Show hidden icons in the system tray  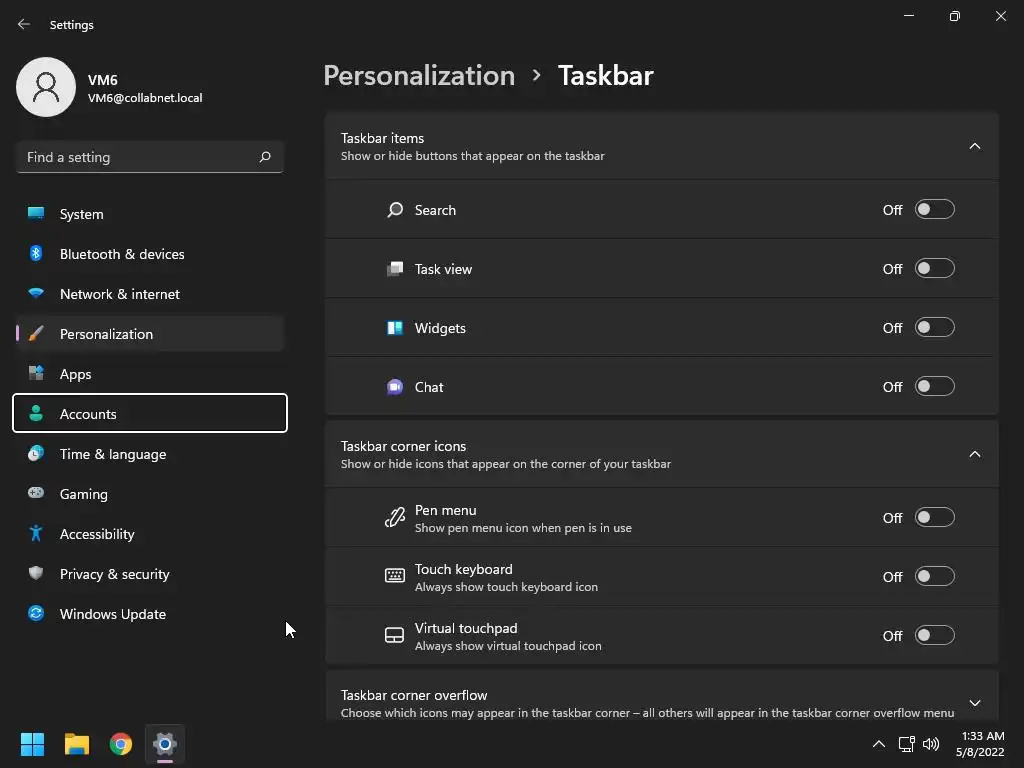(878, 744)
